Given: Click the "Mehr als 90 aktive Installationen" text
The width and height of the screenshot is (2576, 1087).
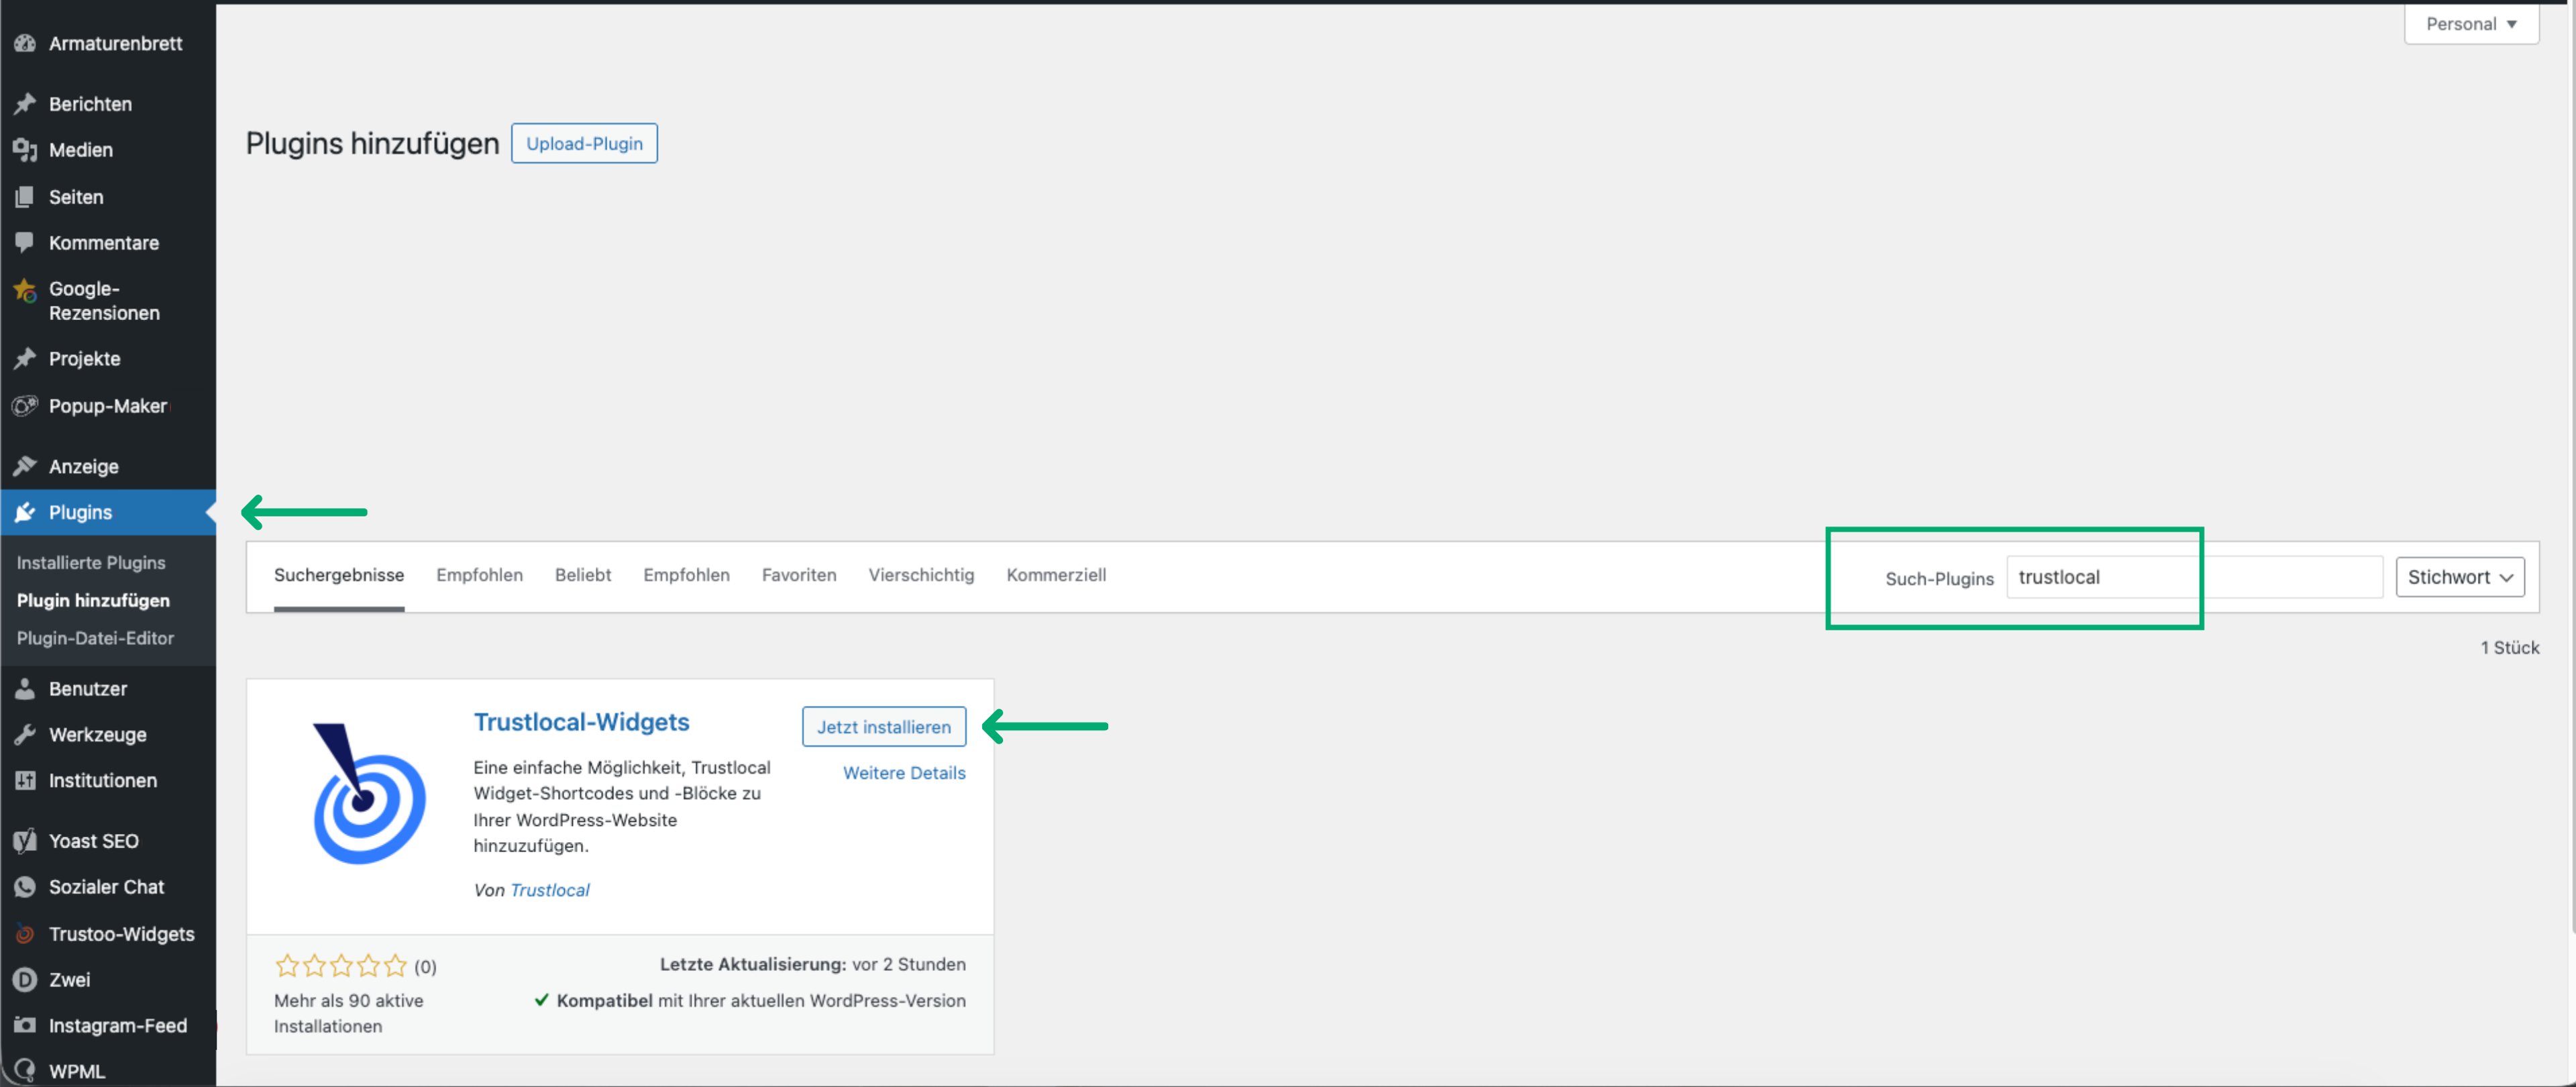Looking at the screenshot, I should coord(348,1013).
